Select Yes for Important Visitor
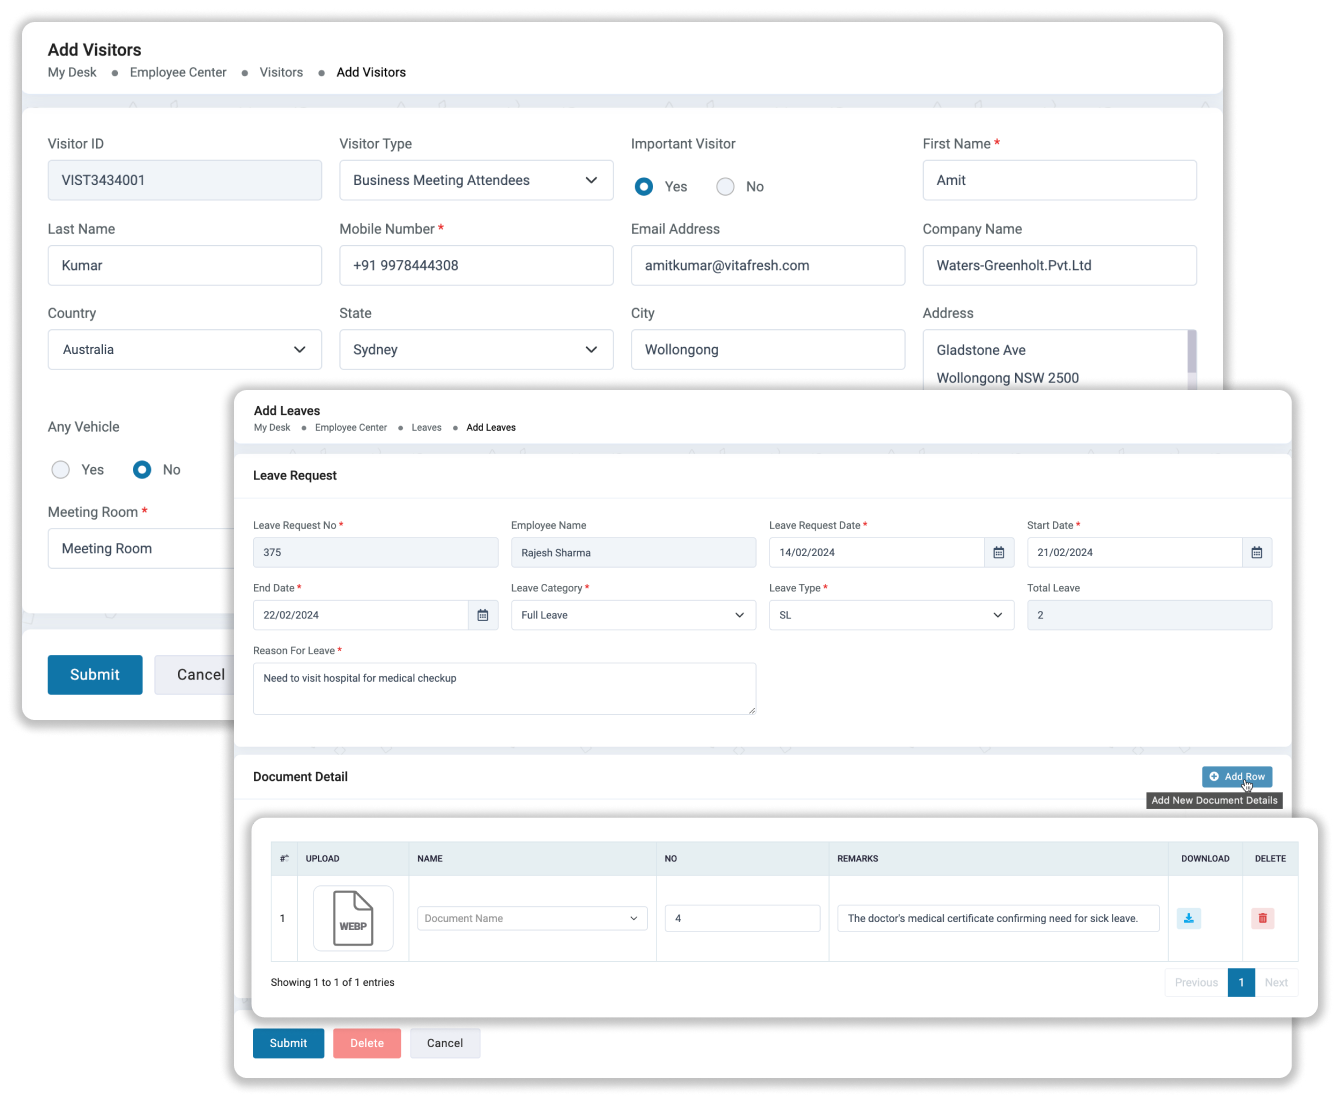 coord(641,187)
